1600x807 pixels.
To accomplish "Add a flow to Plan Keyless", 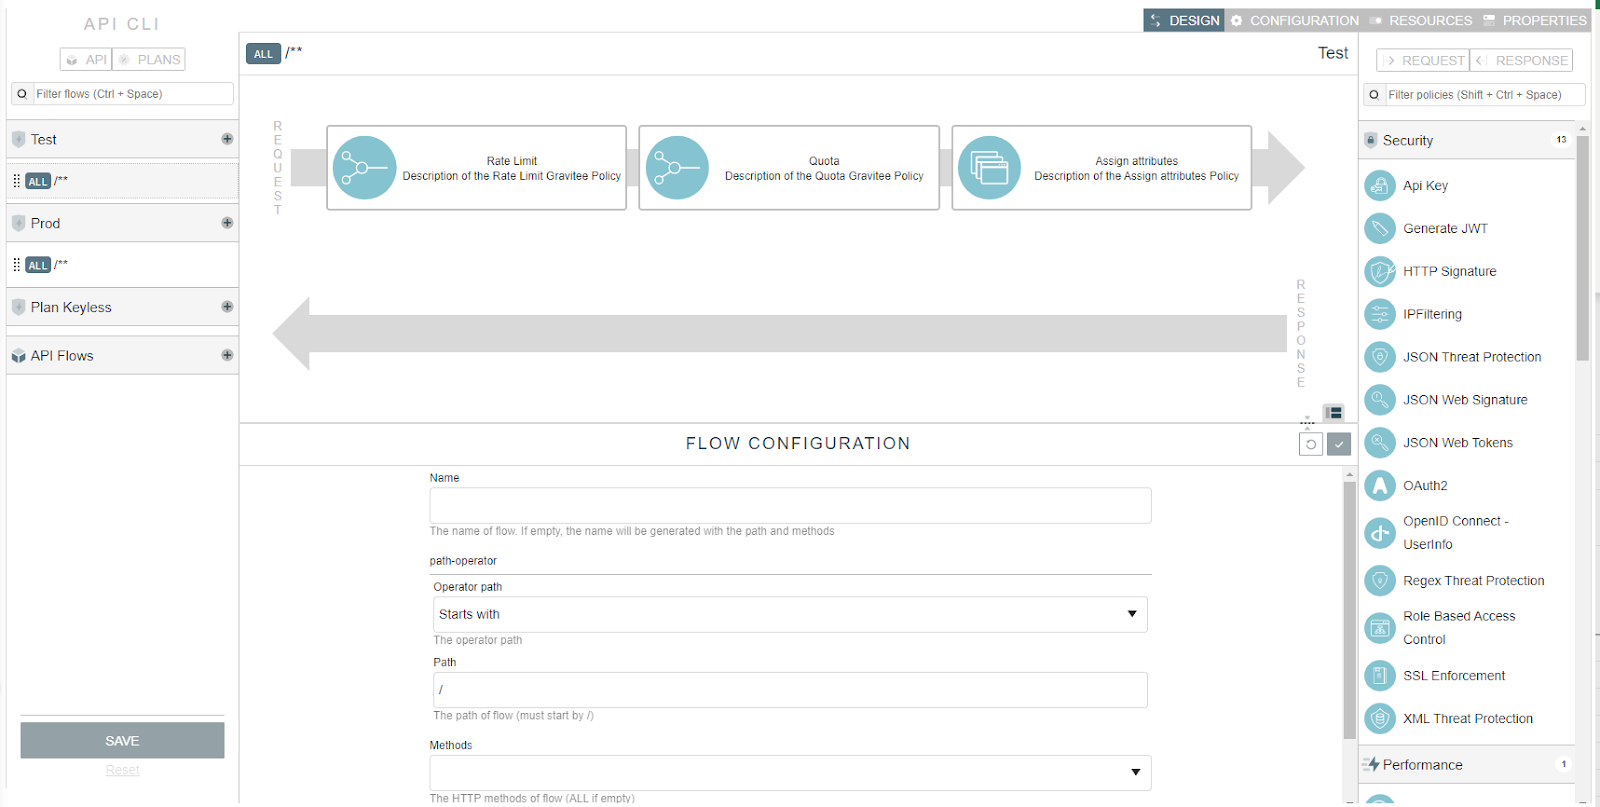I will tap(227, 307).
